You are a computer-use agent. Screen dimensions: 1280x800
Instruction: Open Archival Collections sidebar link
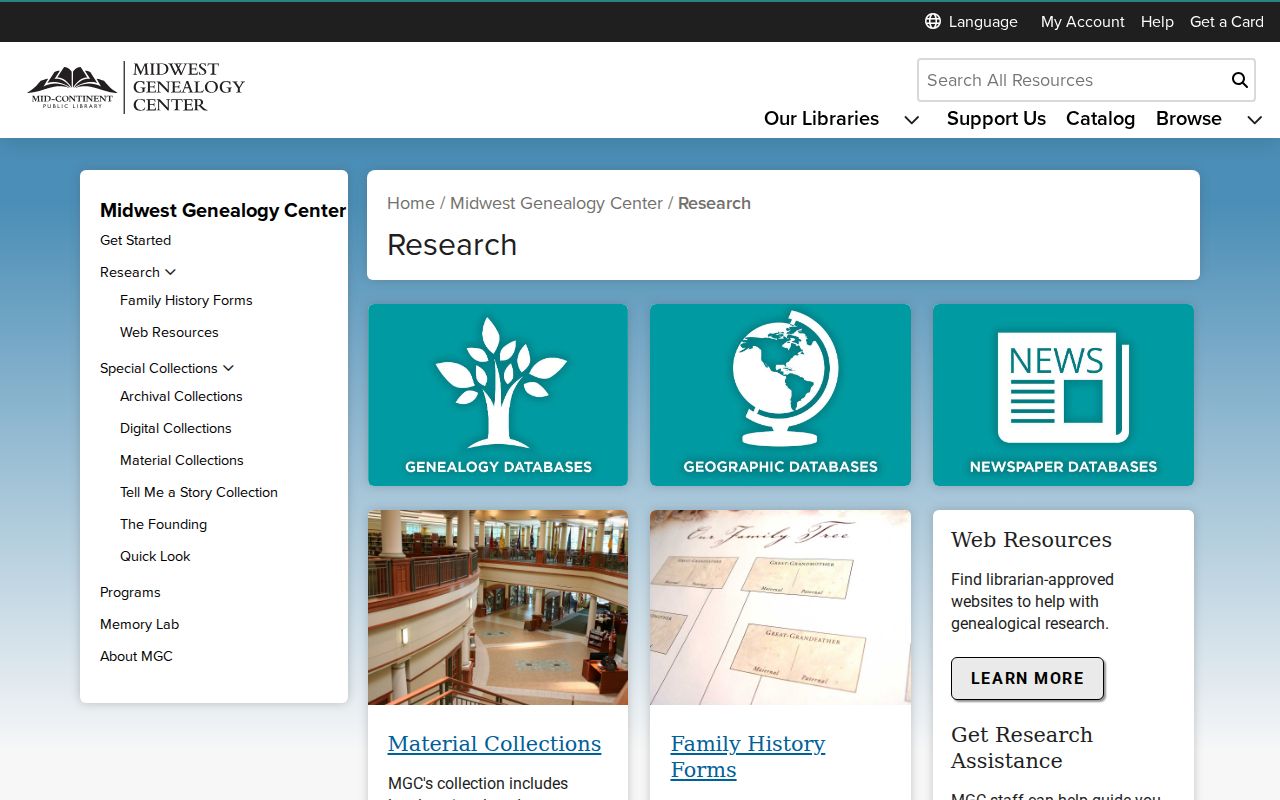(x=181, y=396)
